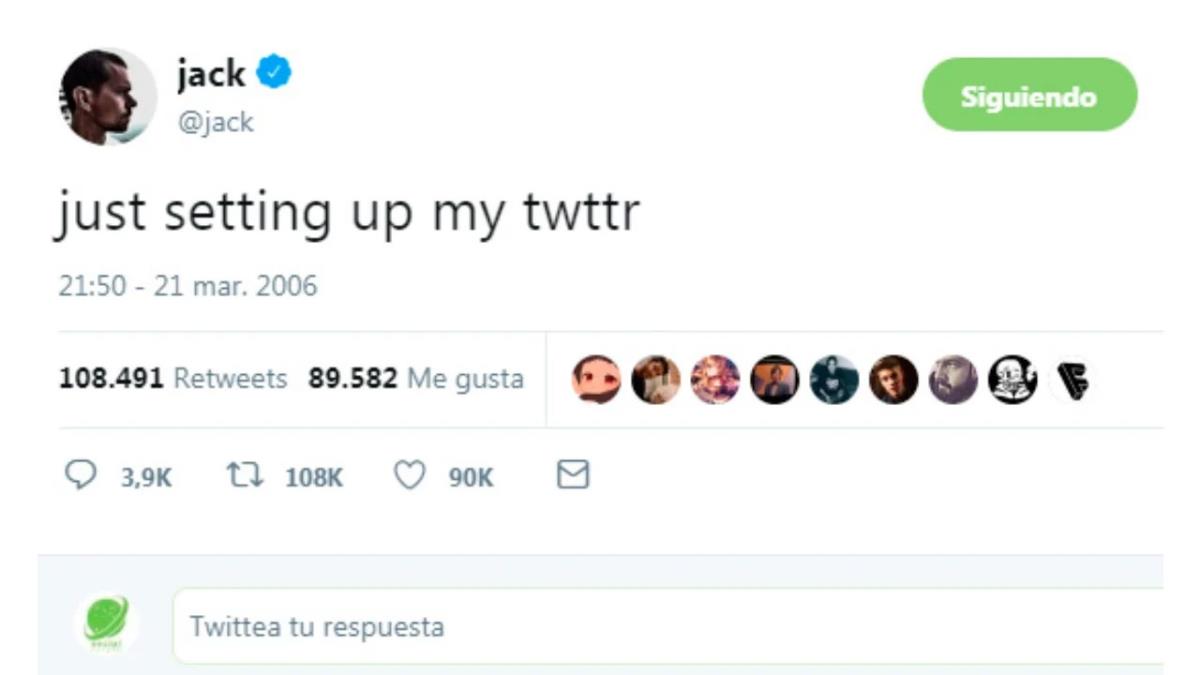
Task: Open the @jack handle link
Action: click(216, 122)
